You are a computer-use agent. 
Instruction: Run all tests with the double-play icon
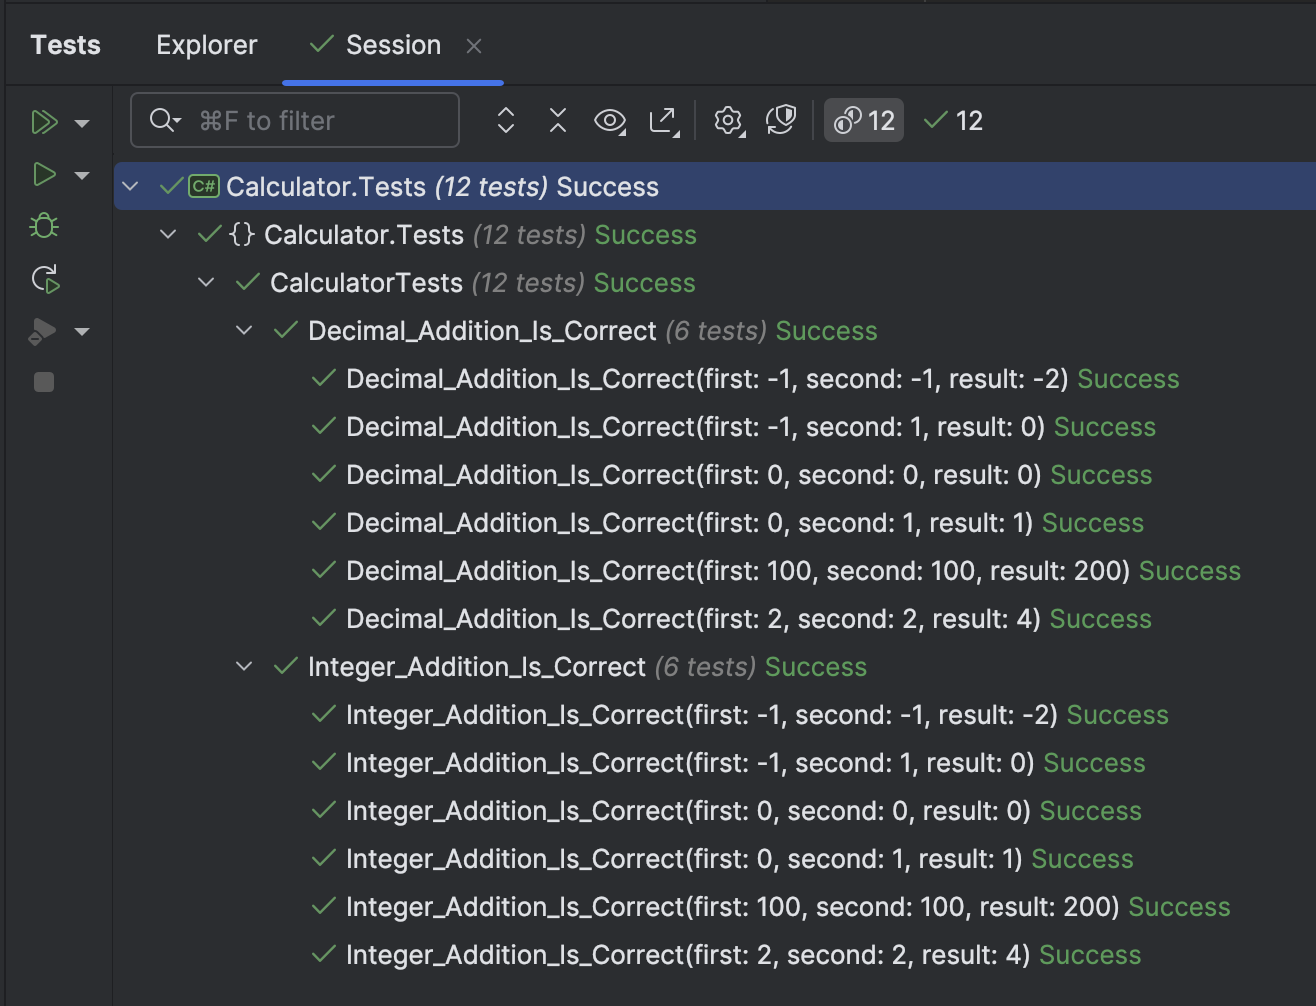[44, 121]
